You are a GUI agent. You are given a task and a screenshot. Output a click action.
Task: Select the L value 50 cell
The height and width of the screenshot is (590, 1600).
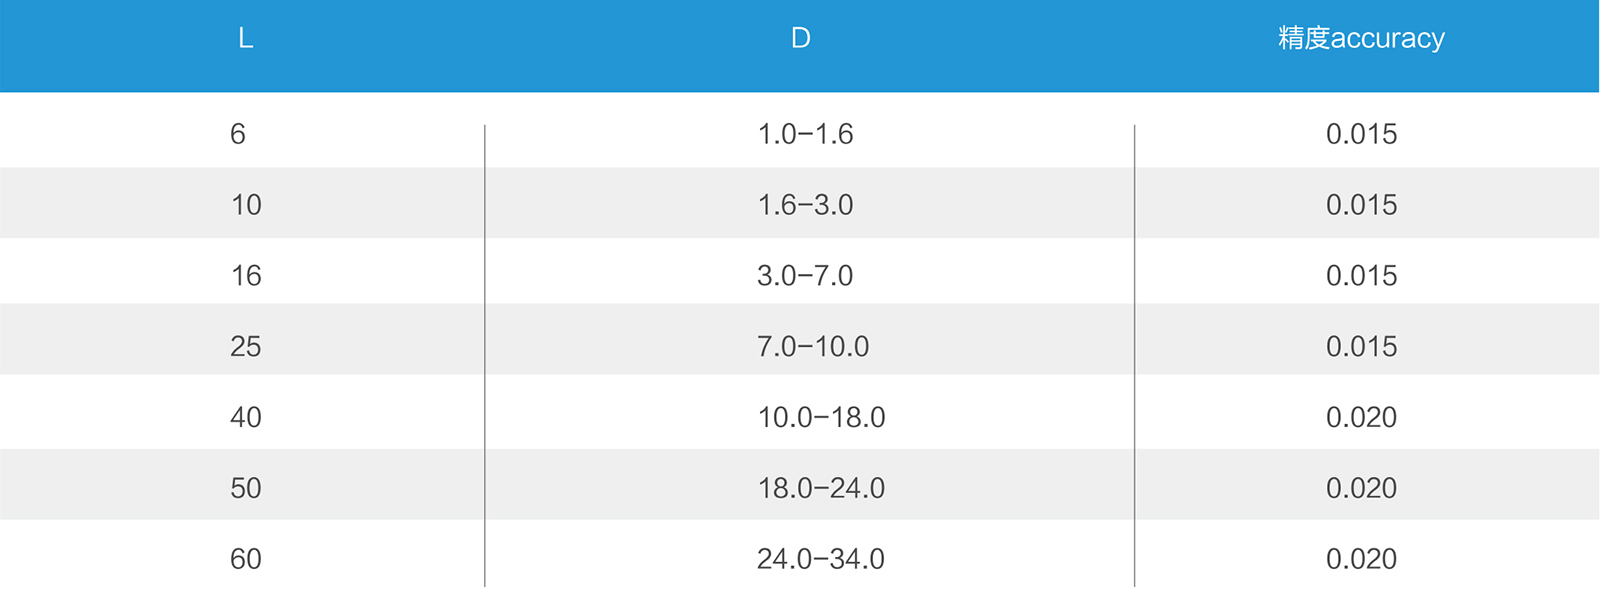tap(246, 488)
